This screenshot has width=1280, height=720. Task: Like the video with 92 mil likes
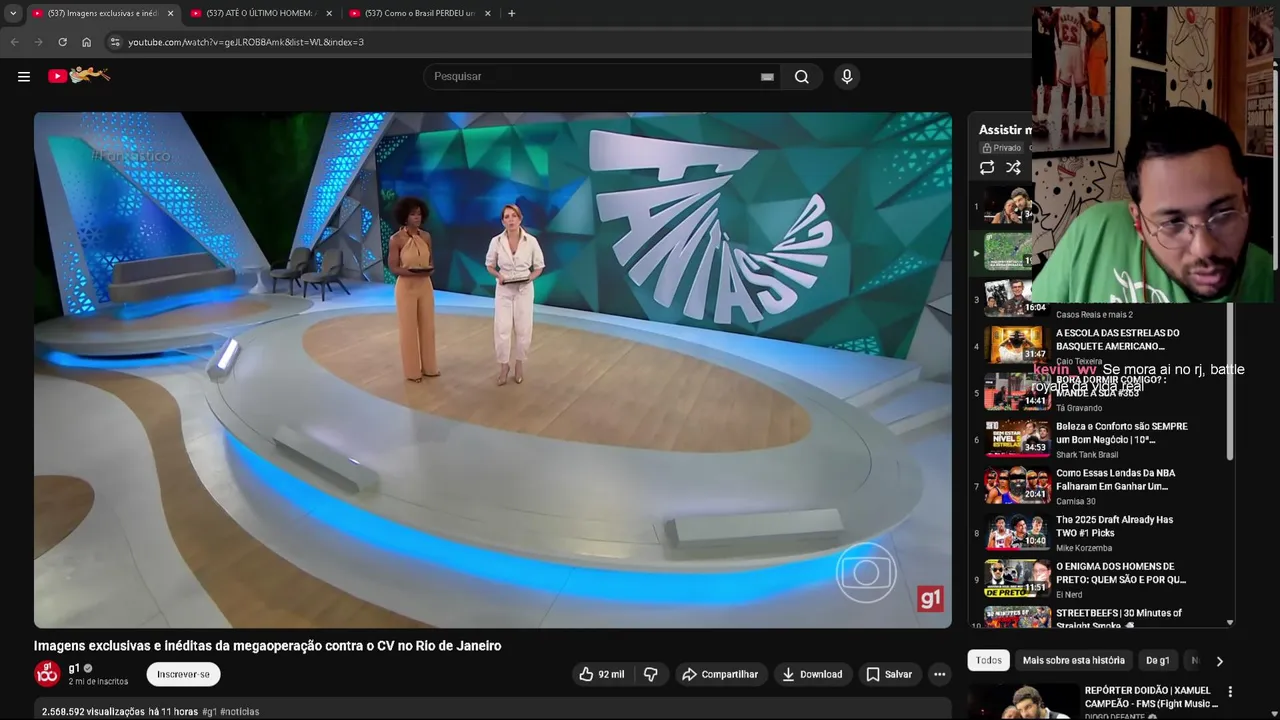point(601,674)
